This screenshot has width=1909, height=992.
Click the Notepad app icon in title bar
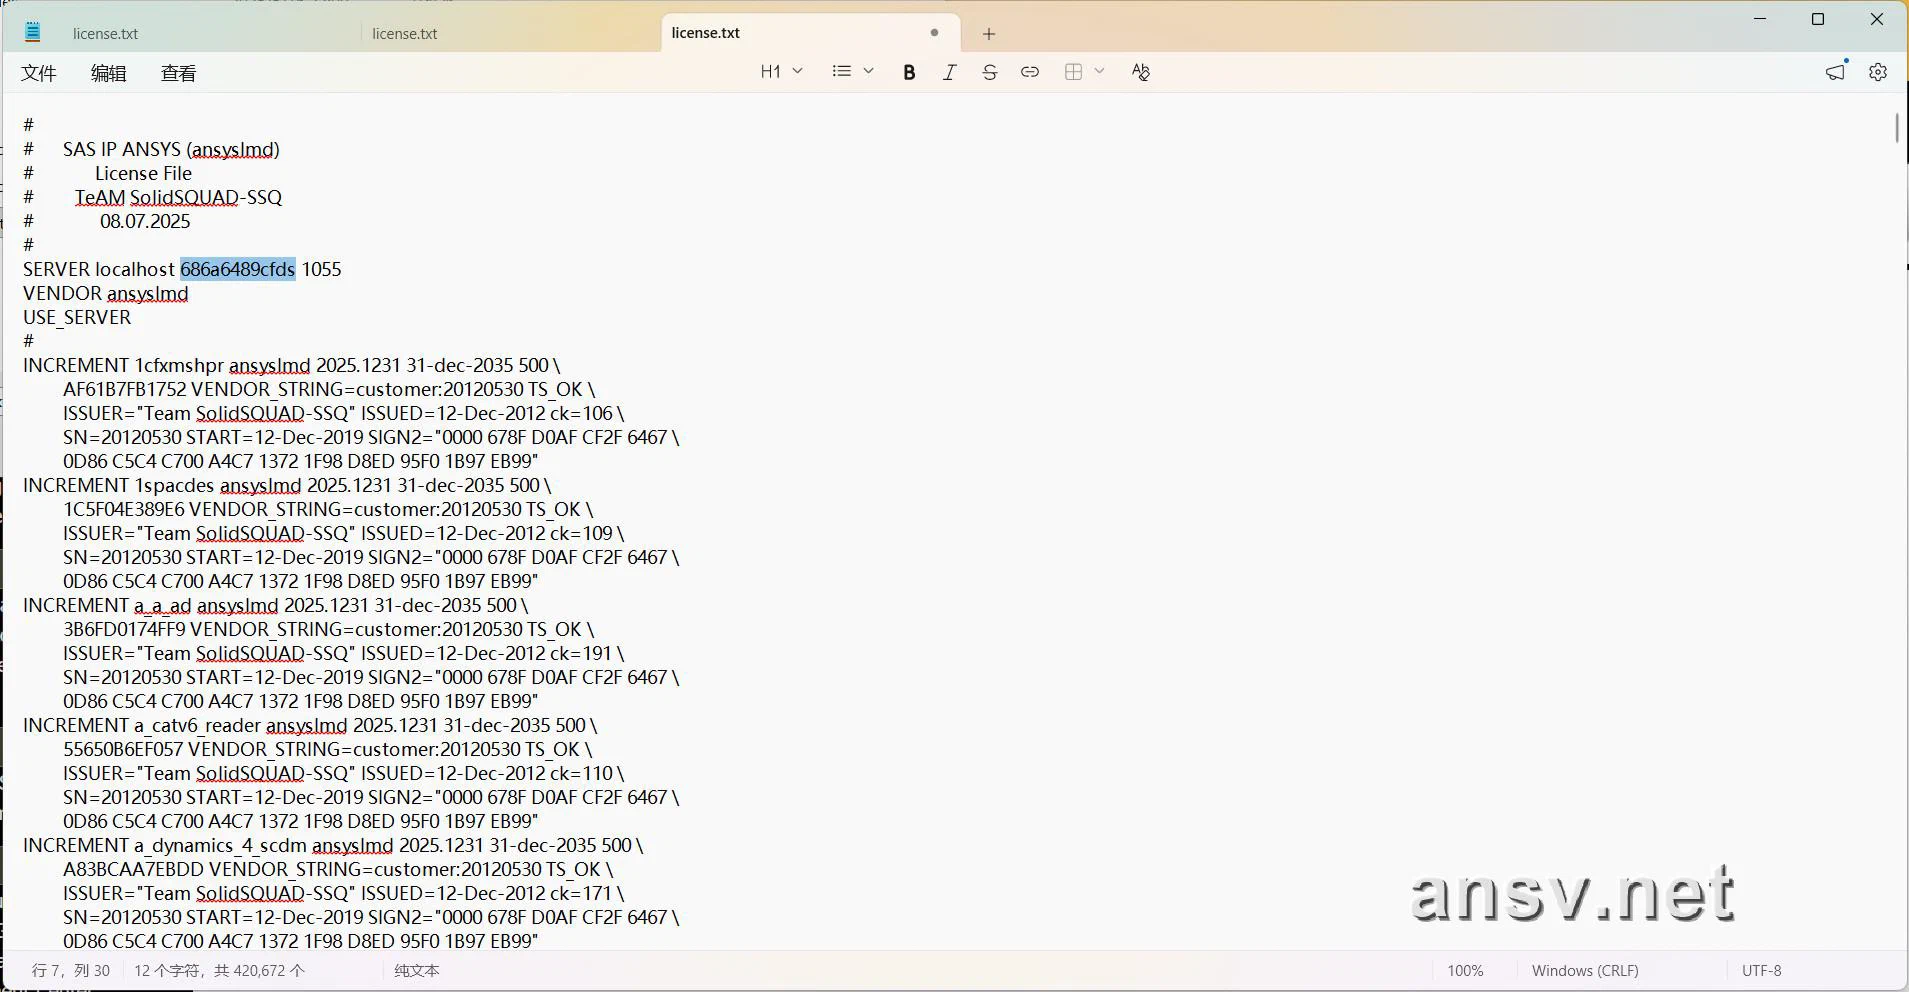pos(32,32)
